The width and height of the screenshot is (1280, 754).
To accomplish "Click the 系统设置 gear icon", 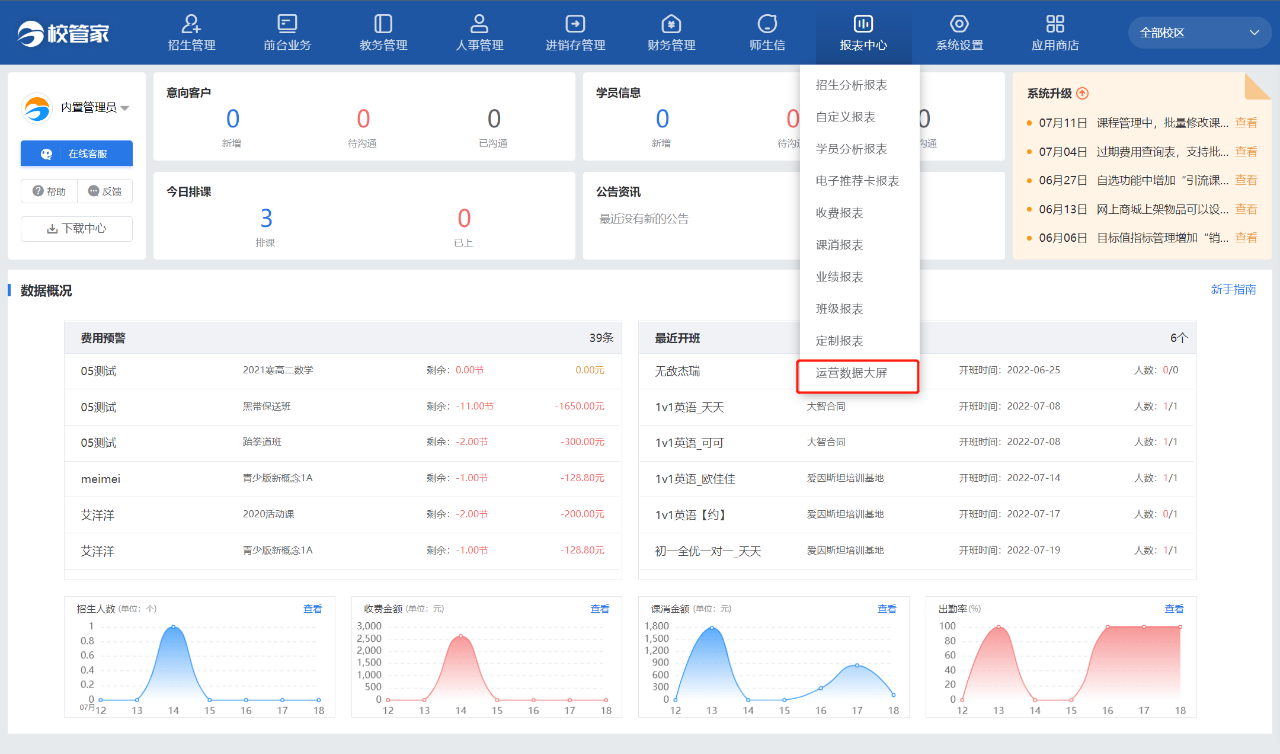I will click(x=959, y=24).
